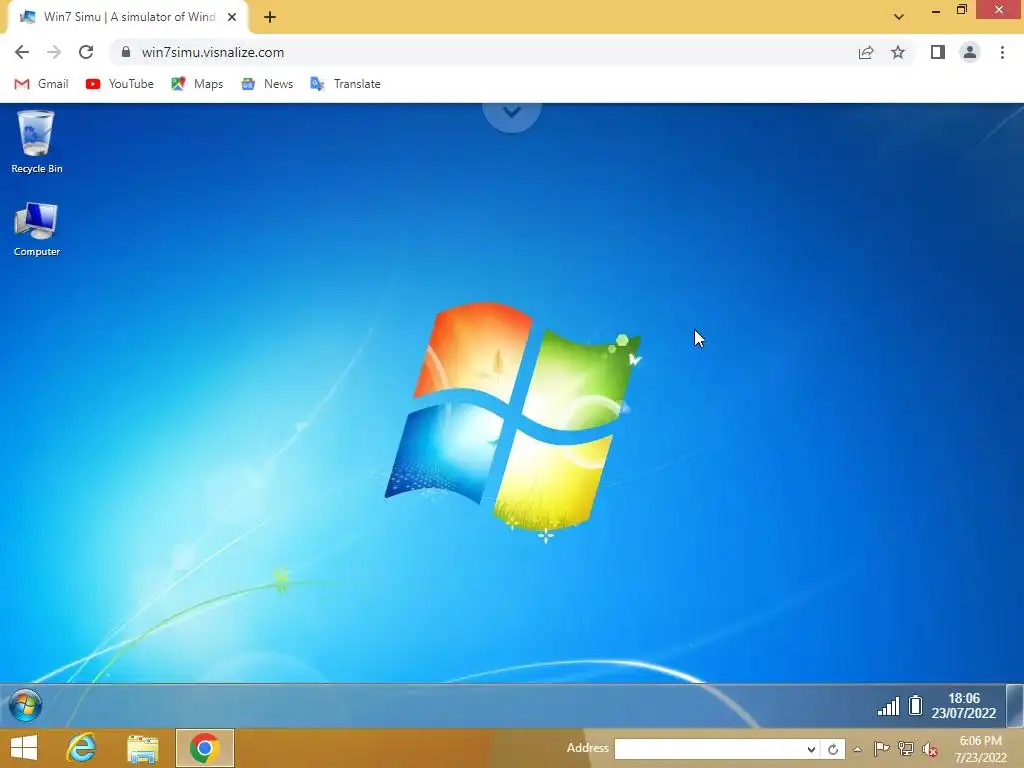This screenshot has width=1024, height=768.
Task: Open the Gmail bookmark
Action: 41,84
